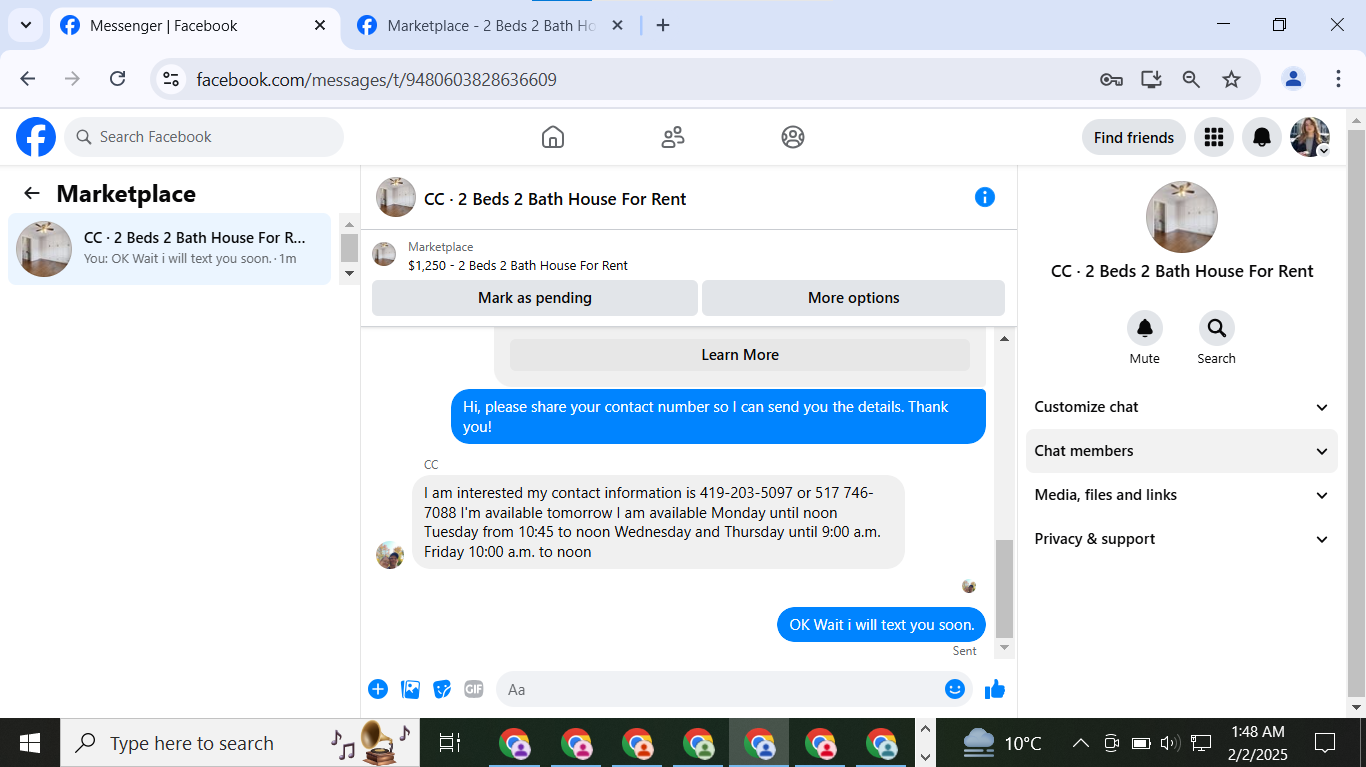Open the CC 2 Beds conversation in list

(x=169, y=249)
